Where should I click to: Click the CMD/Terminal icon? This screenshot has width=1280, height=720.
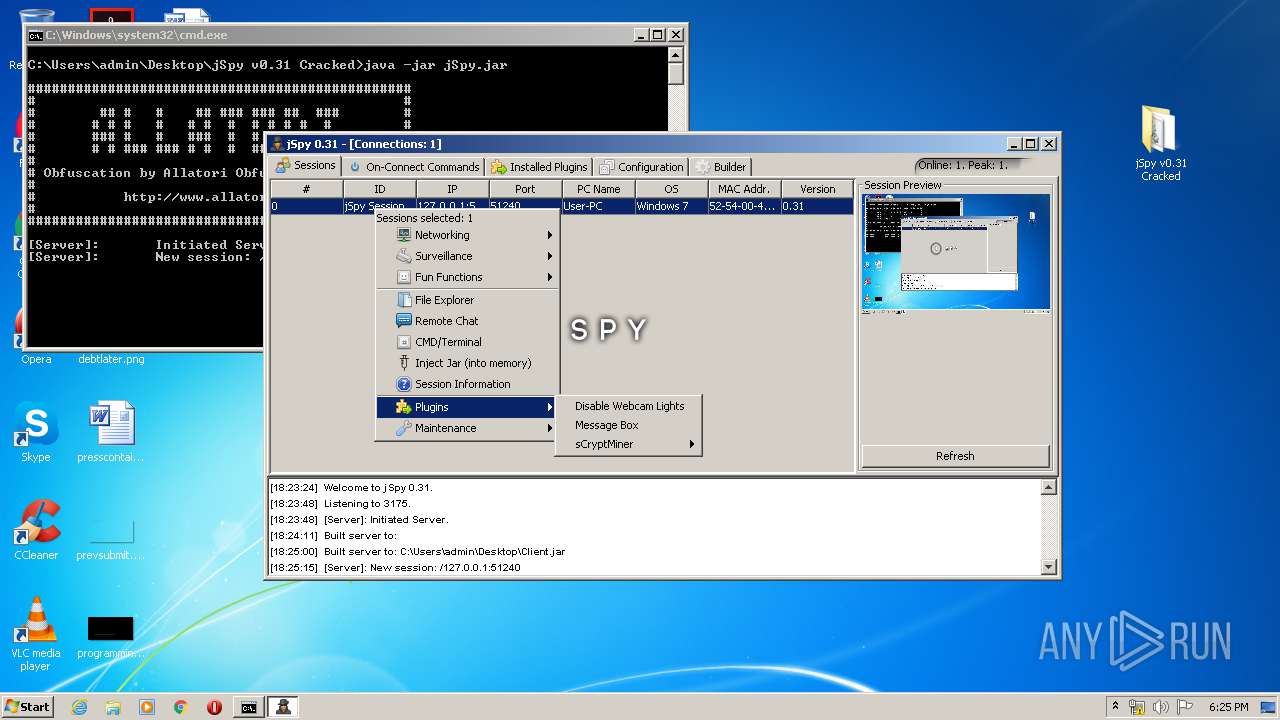(404, 342)
